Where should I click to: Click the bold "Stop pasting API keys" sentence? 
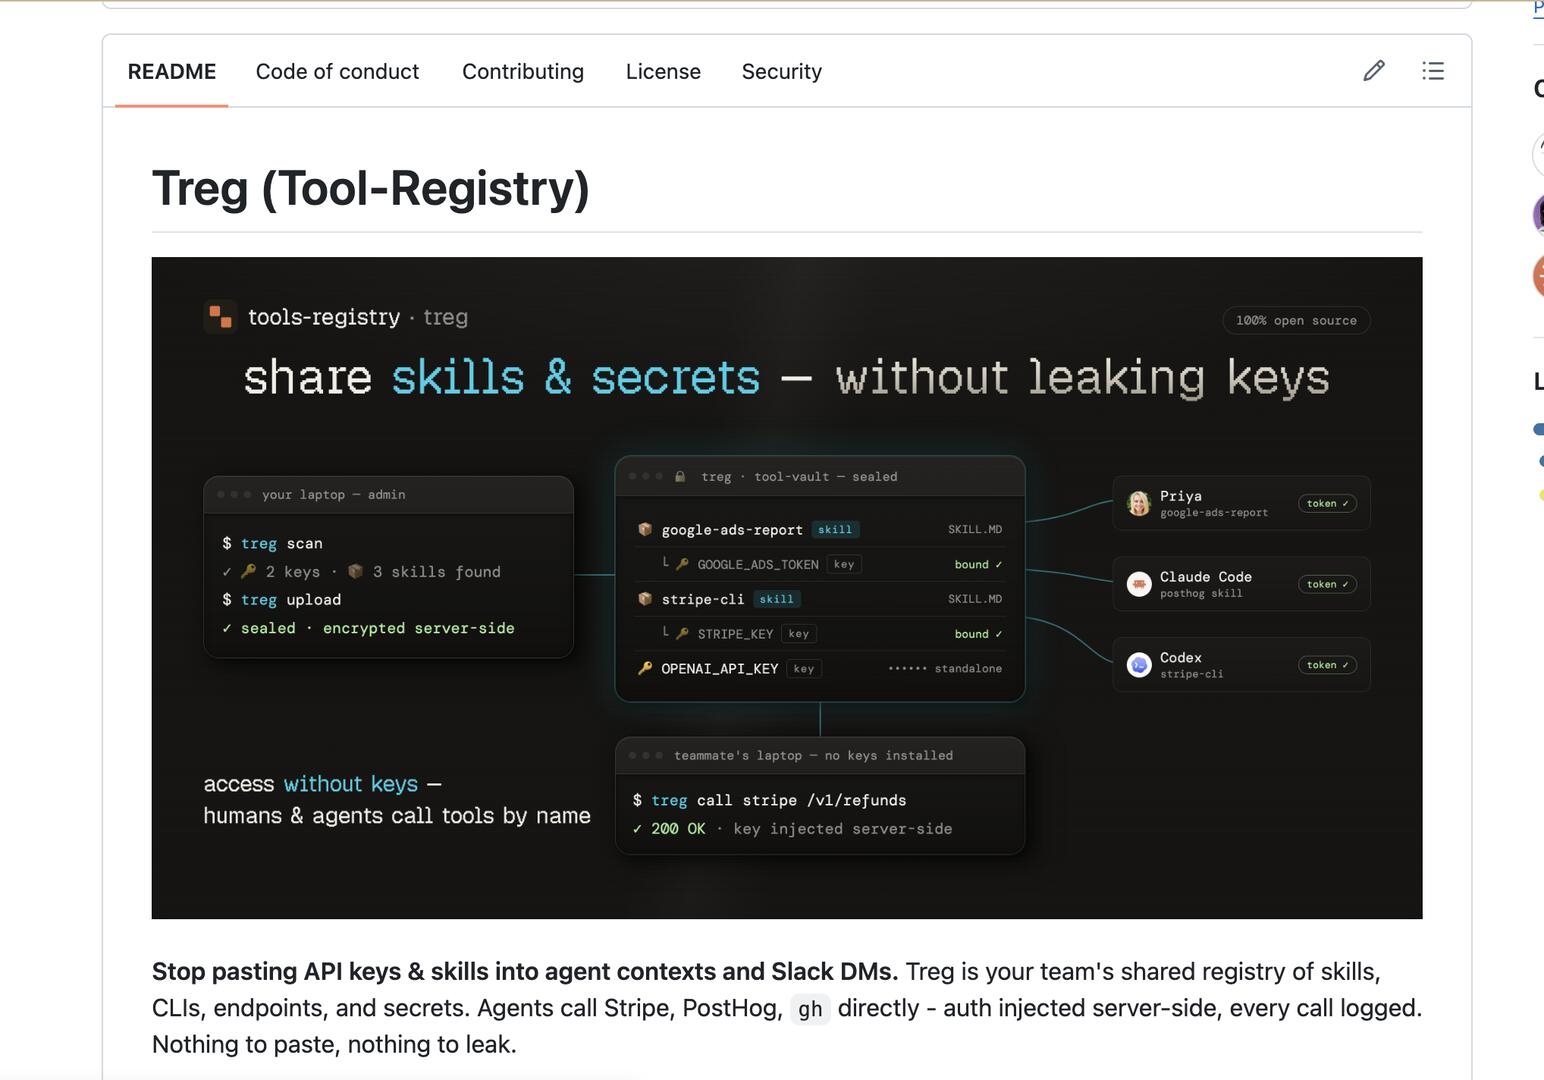tap(525, 972)
